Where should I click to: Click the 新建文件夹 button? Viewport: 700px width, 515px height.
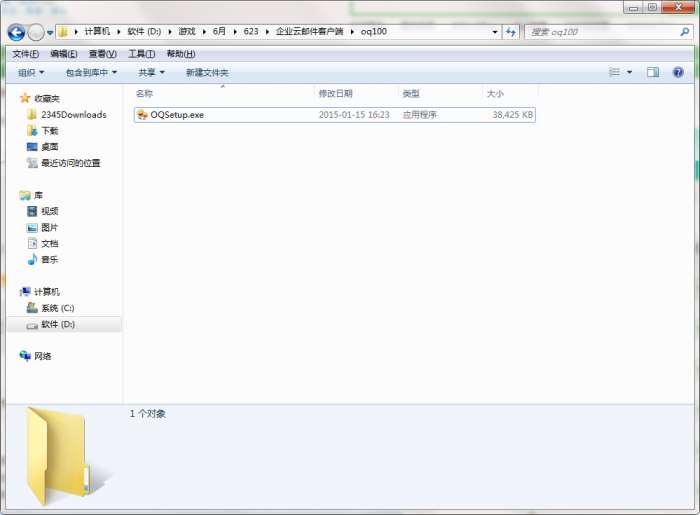click(207, 72)
